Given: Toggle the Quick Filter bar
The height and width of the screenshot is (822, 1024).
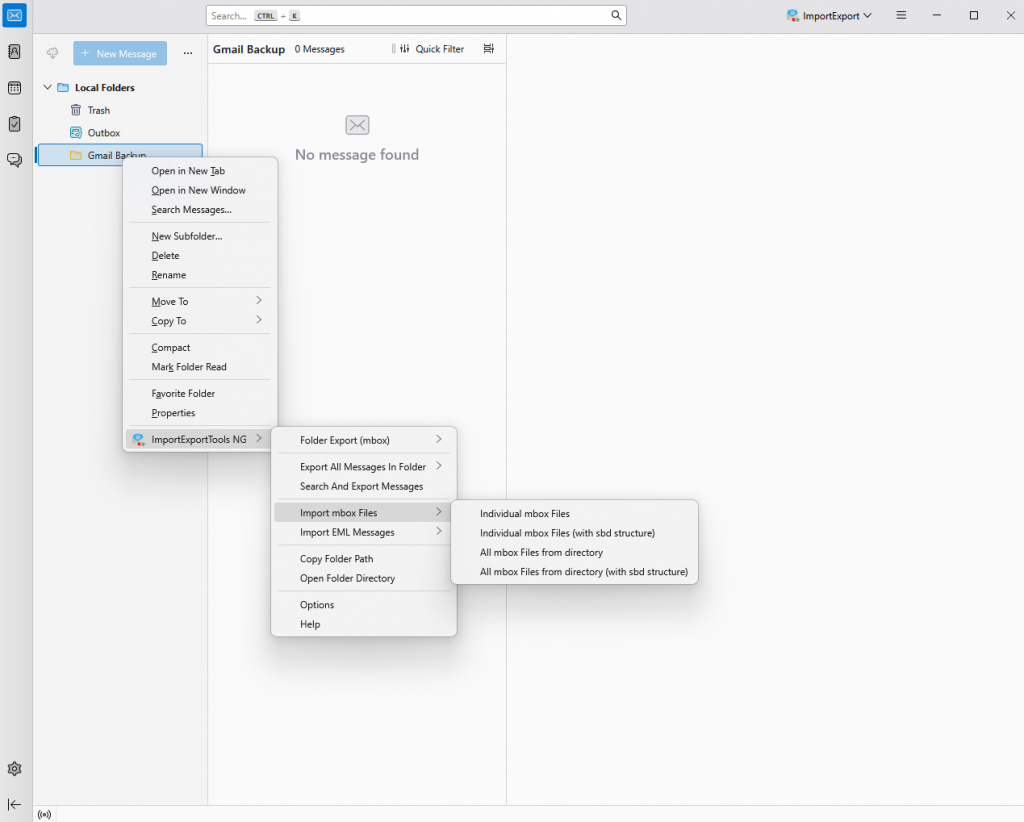Looking at the screenshot, I should pos(432,49).
